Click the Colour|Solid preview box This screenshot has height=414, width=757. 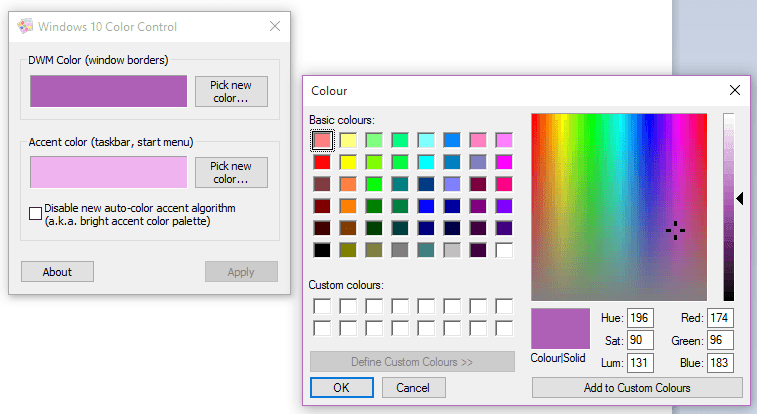[x=561, y=329]
